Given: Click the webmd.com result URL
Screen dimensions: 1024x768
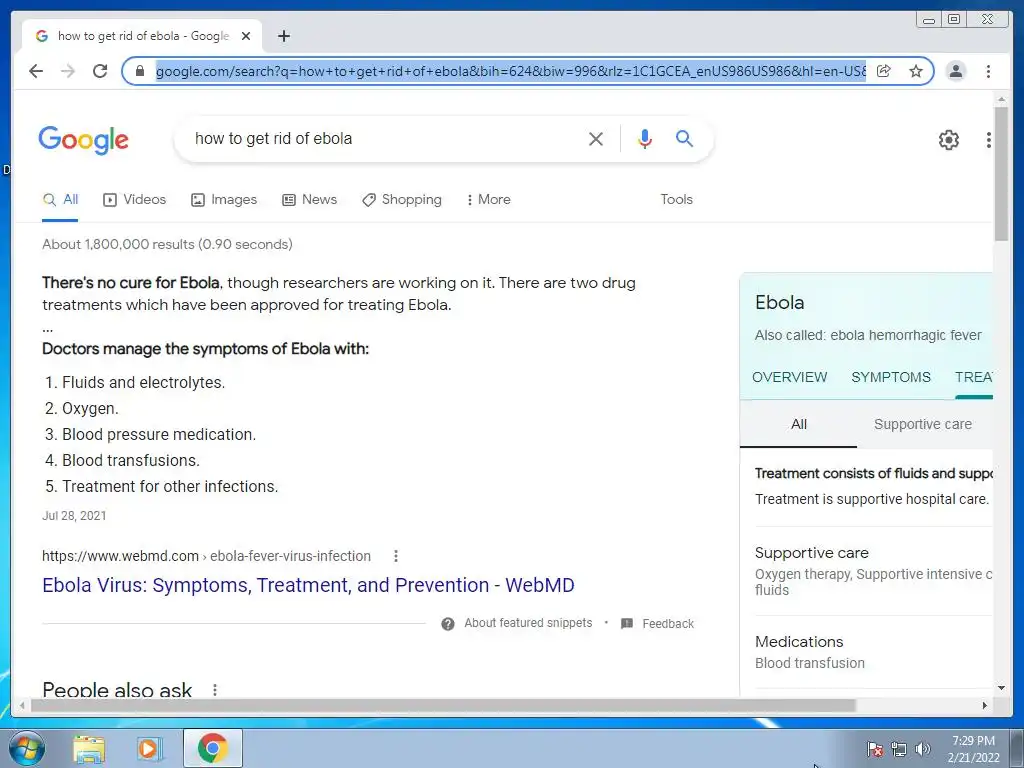Looking at the screenshot, I should (x=206, y=556).
